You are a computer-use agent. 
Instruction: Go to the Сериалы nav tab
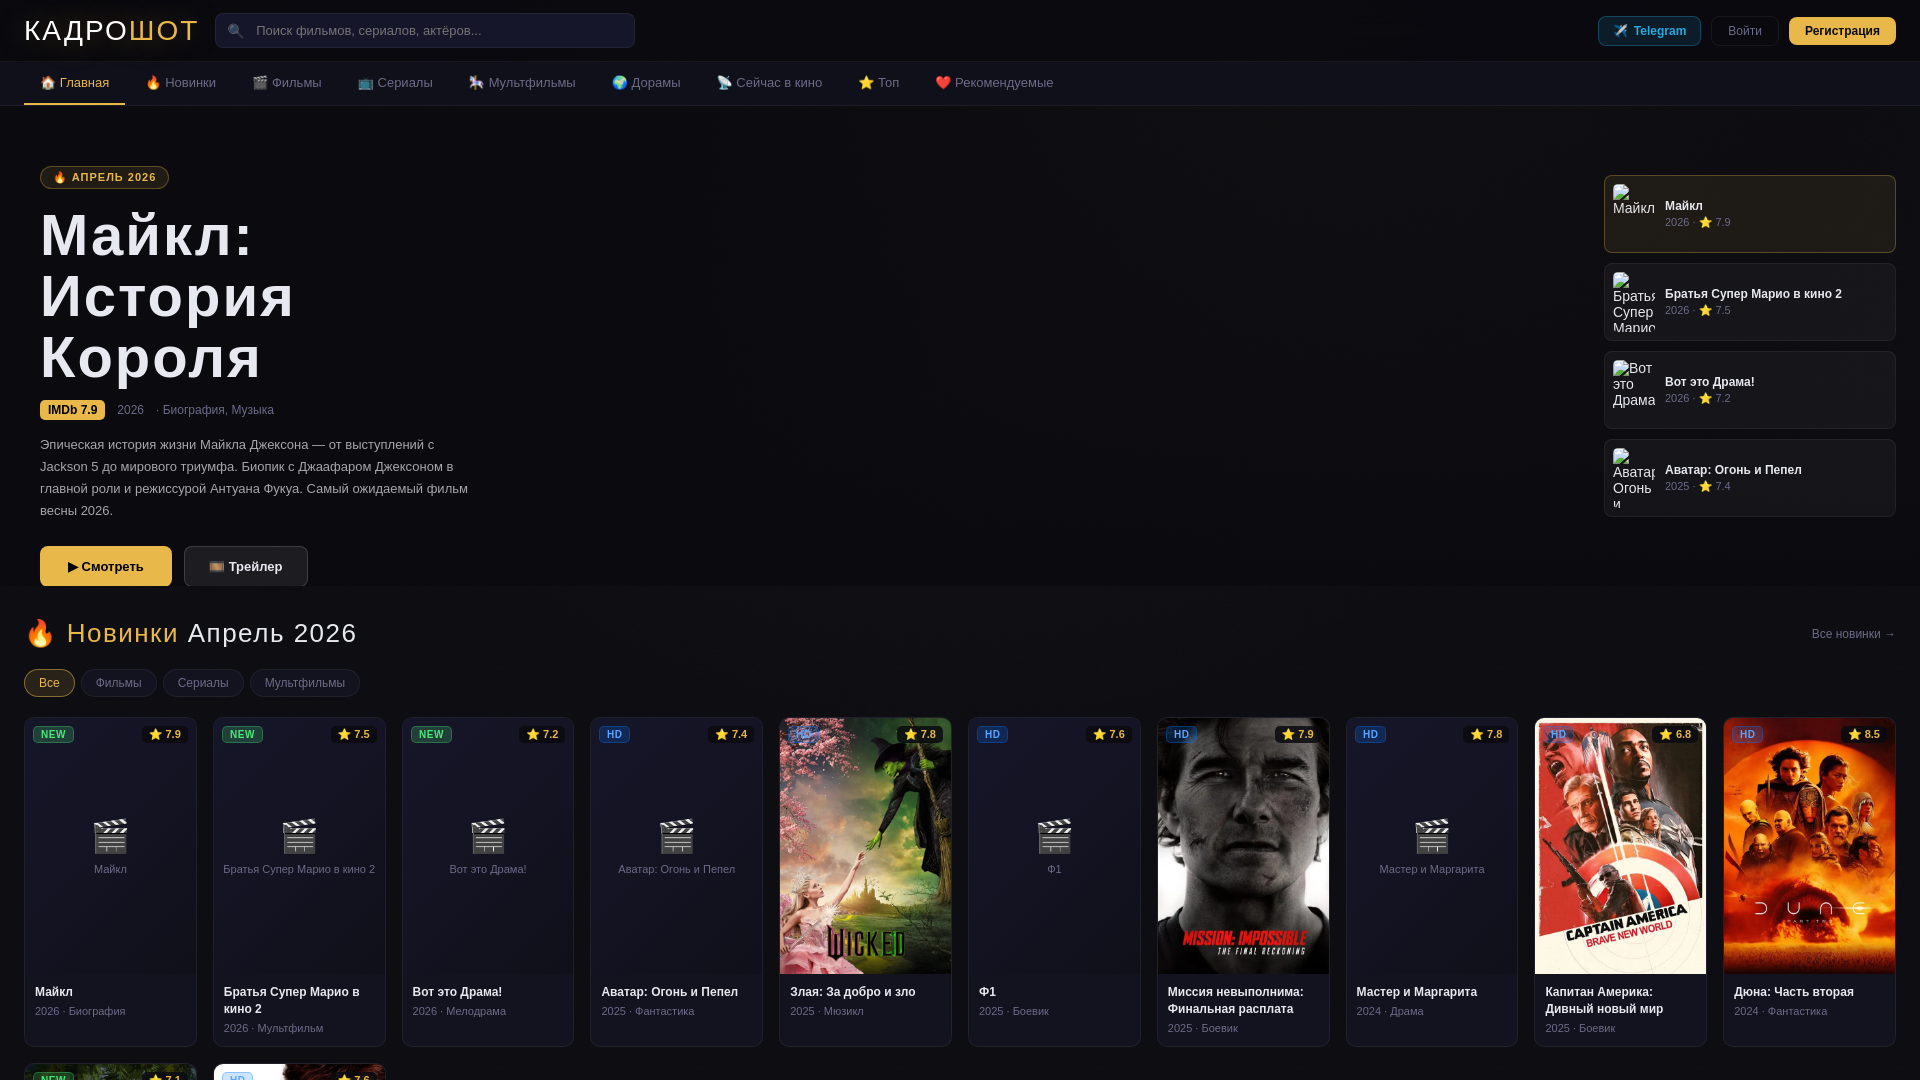(x=395, y=83)
